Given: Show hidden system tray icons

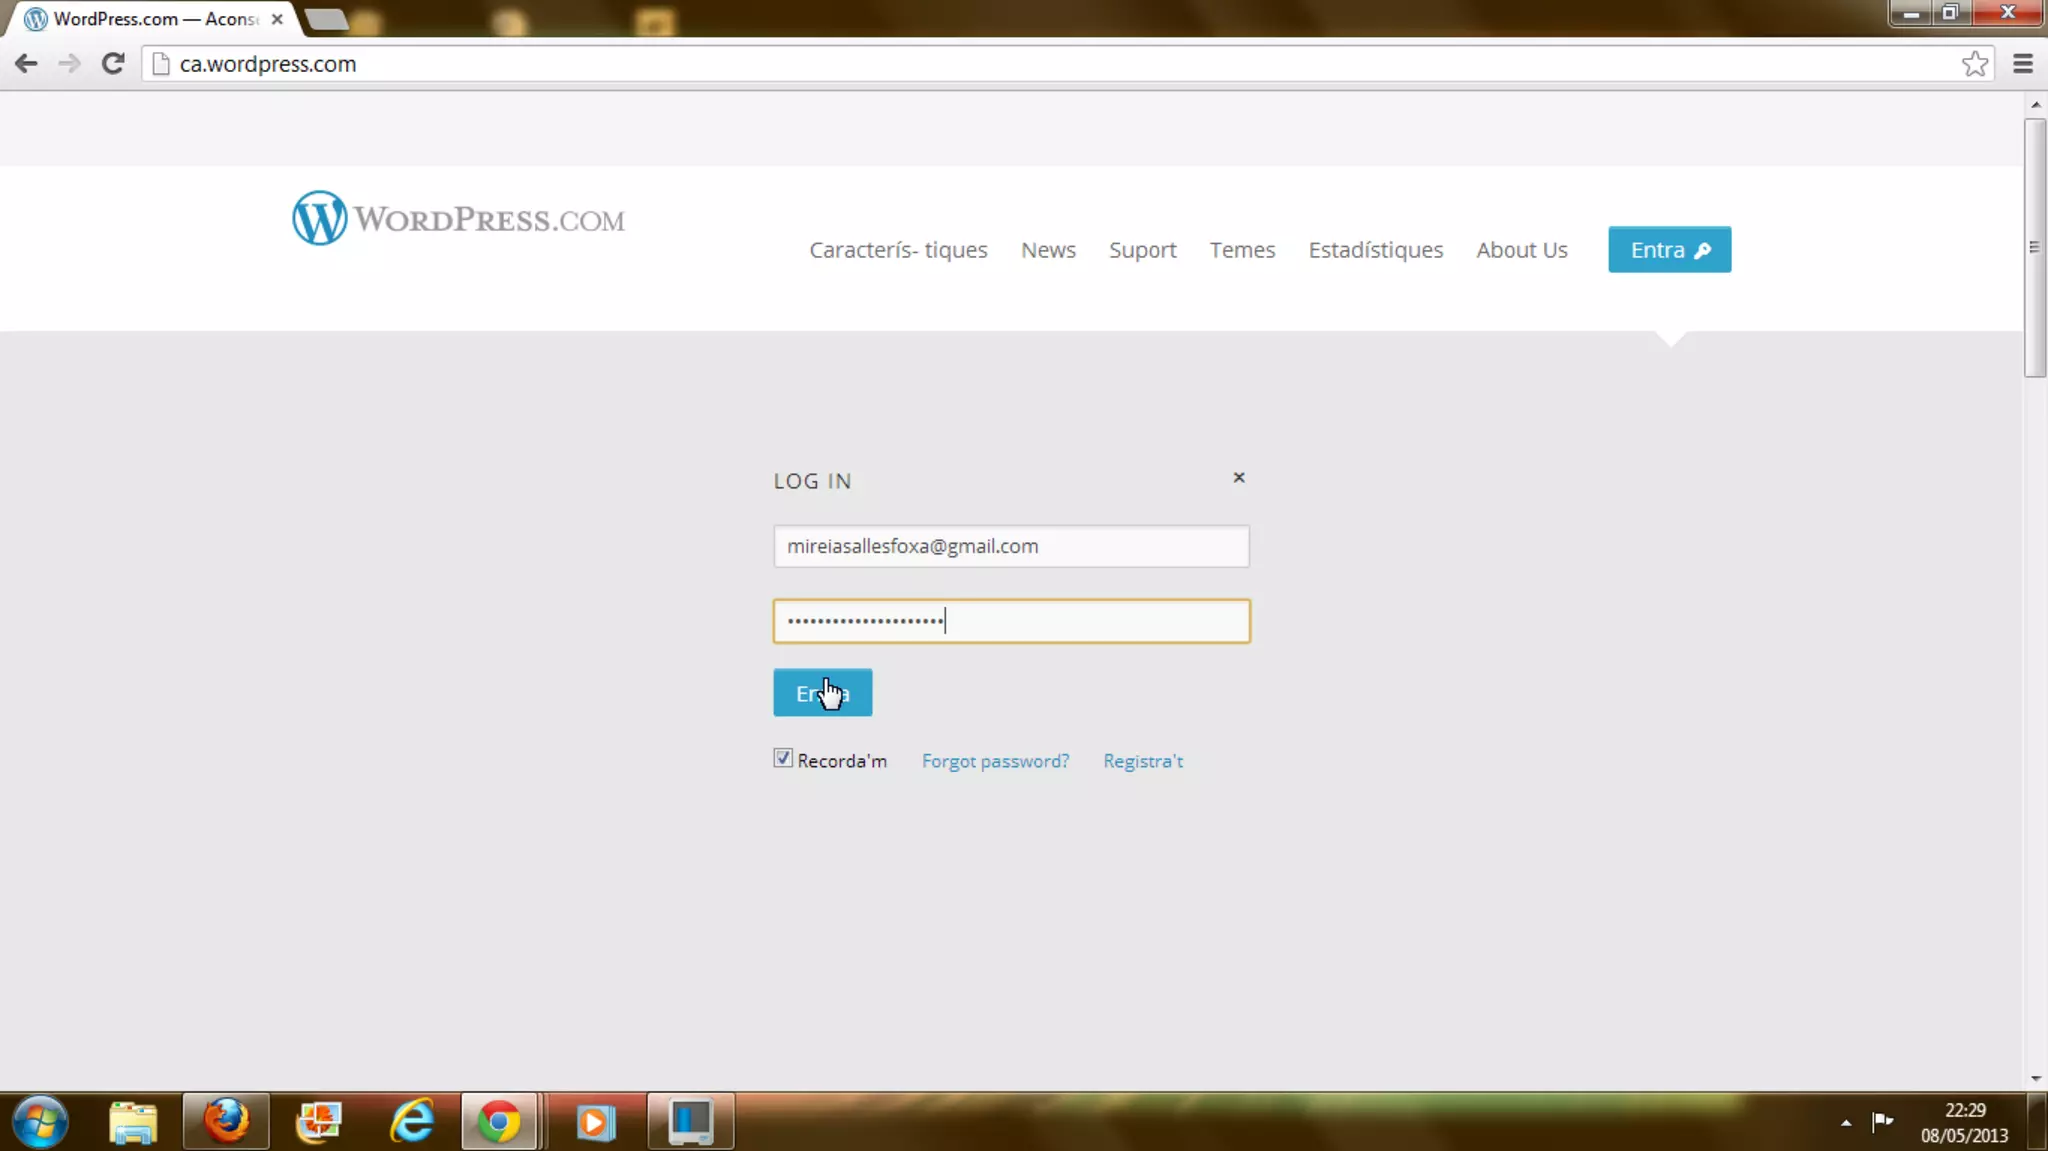Looking at the screenshot, I should 1846,1123.
